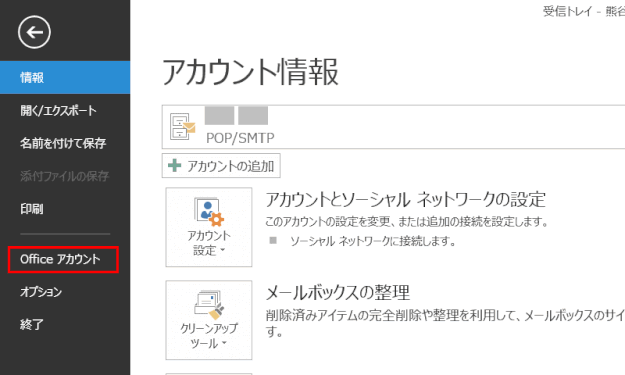Click the POP/SMTP account type label
Viewport: 625px width, 375px height.
pos(240,138)
